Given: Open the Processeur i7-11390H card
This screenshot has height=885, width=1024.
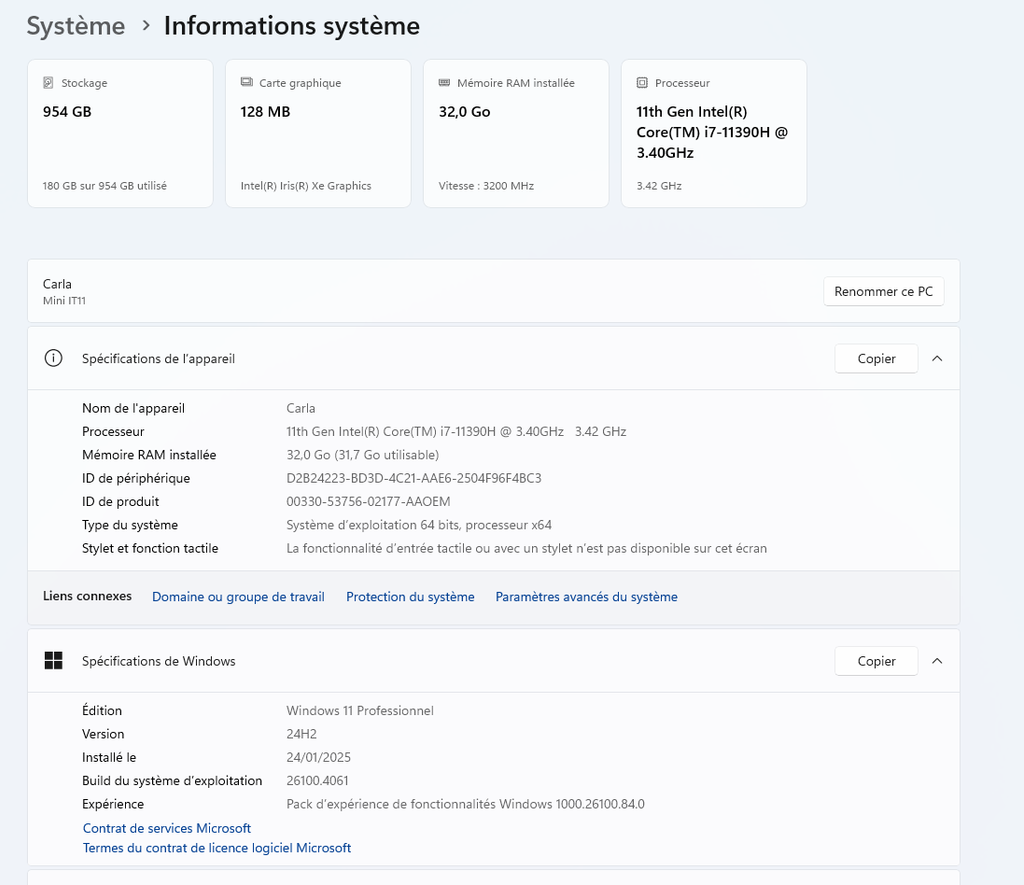Looking at the screenshot, I should click(714, 133).
